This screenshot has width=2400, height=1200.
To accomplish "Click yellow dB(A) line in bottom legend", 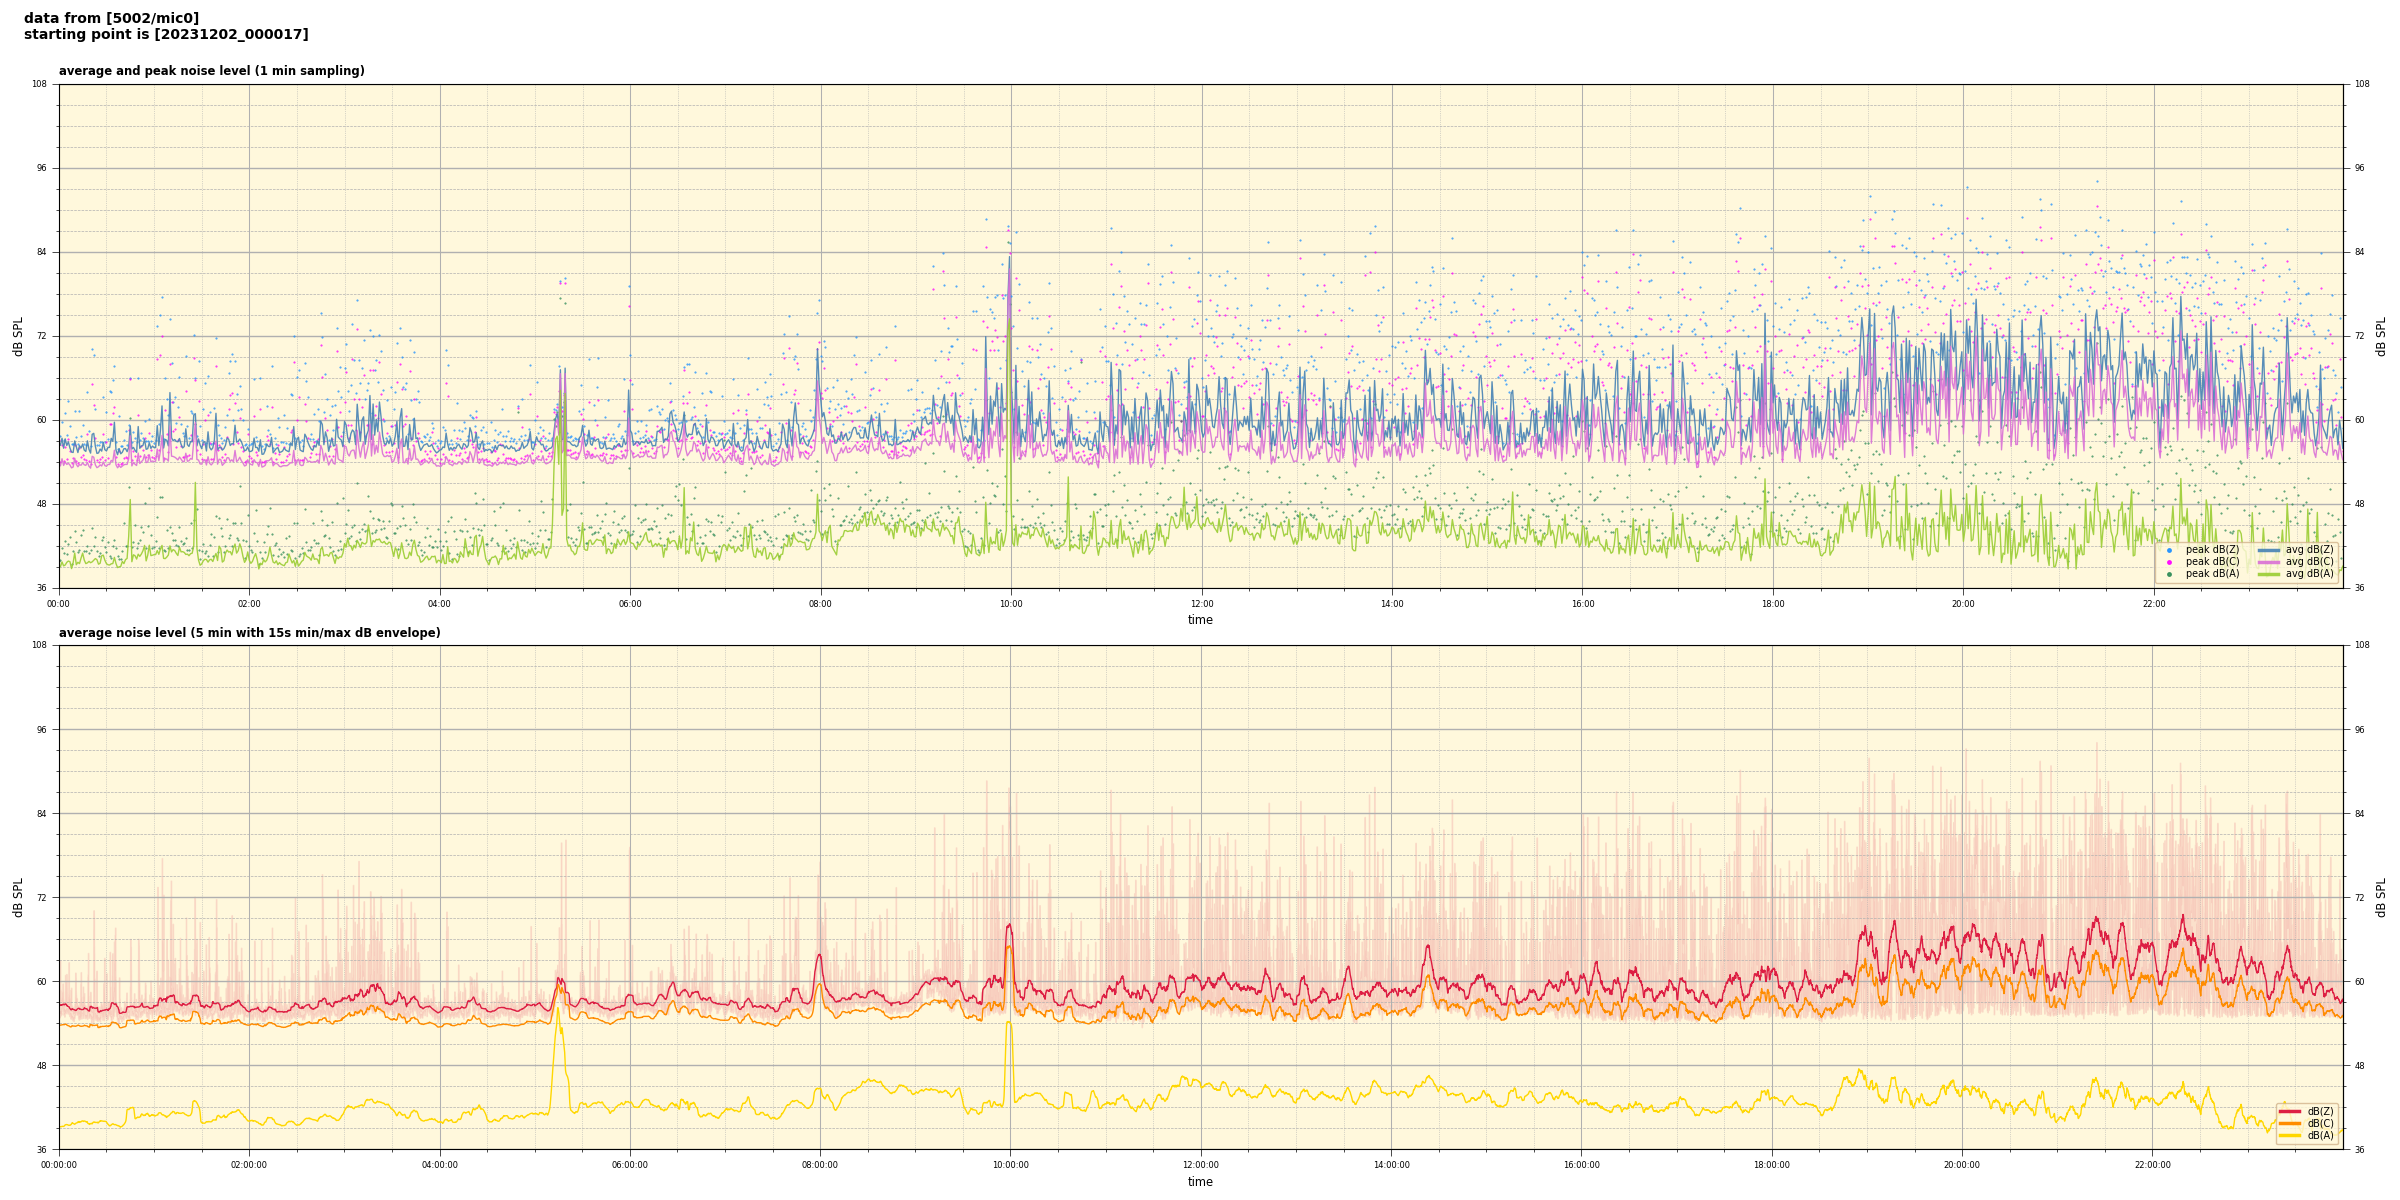I will (x=2291, y=1135).
